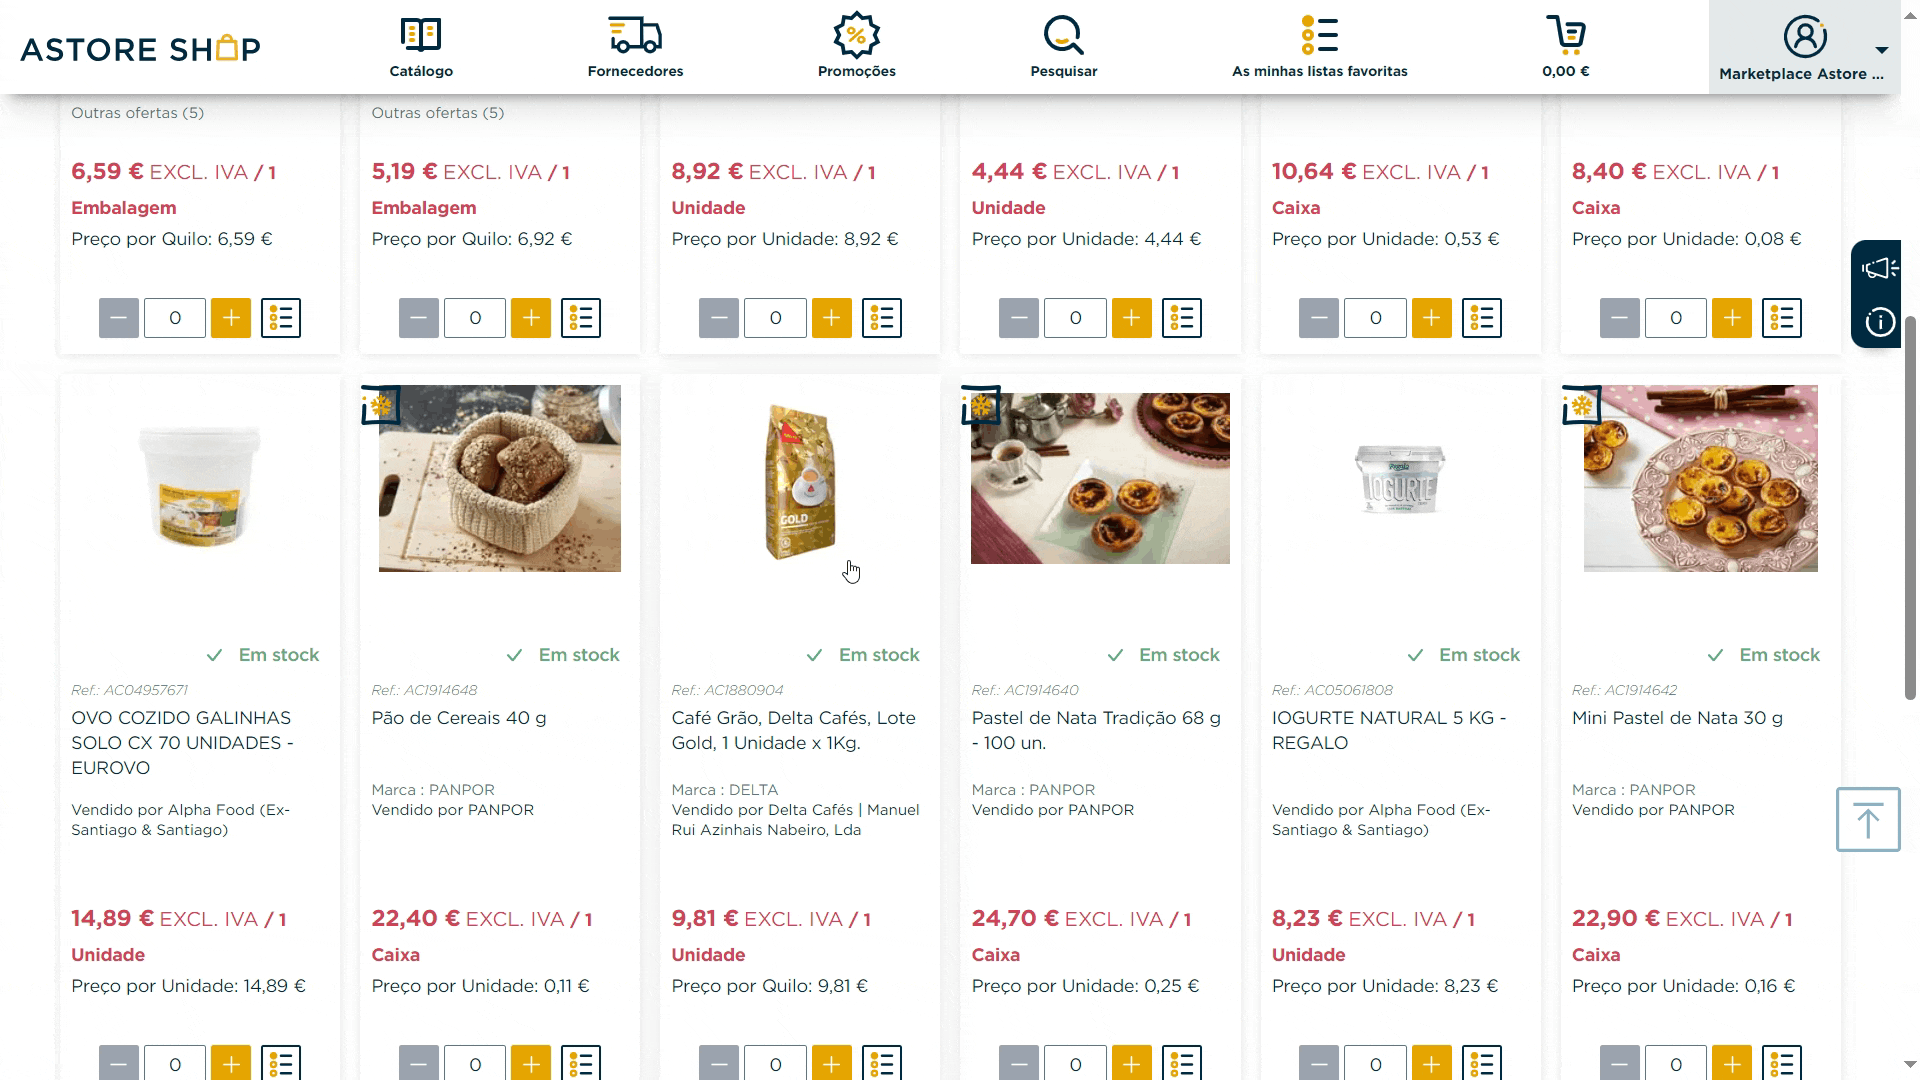Open IOGURTE NATURAL 5 KG product image
This screenshot has height=1080, width=1920.
click(1400, 480)
